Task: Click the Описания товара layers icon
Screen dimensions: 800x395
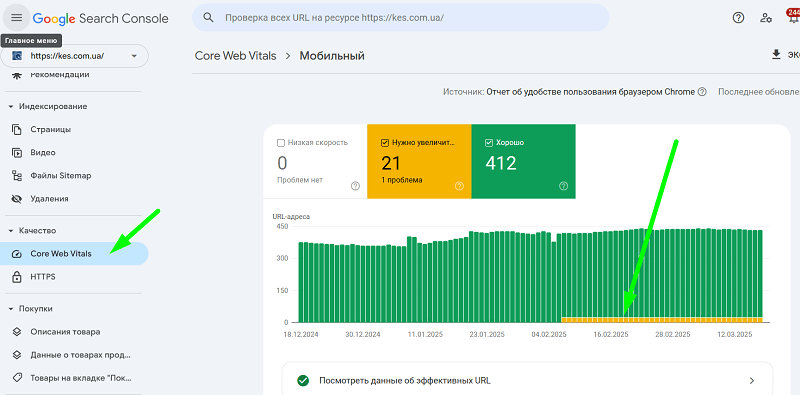Action: pos(17,332)
